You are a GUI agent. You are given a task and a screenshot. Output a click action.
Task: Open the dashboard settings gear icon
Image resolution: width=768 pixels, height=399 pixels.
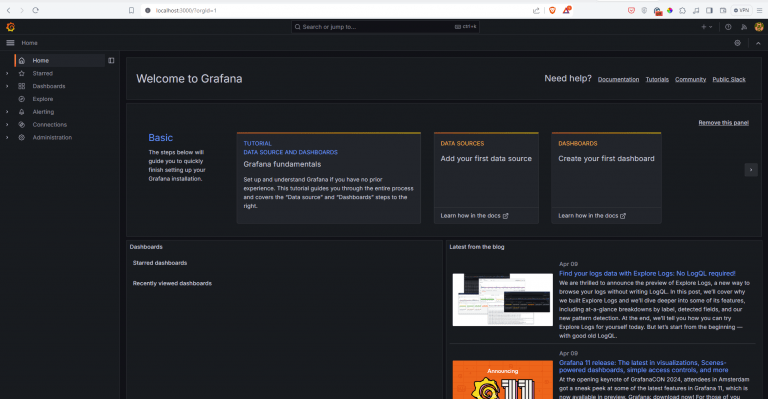737,43
